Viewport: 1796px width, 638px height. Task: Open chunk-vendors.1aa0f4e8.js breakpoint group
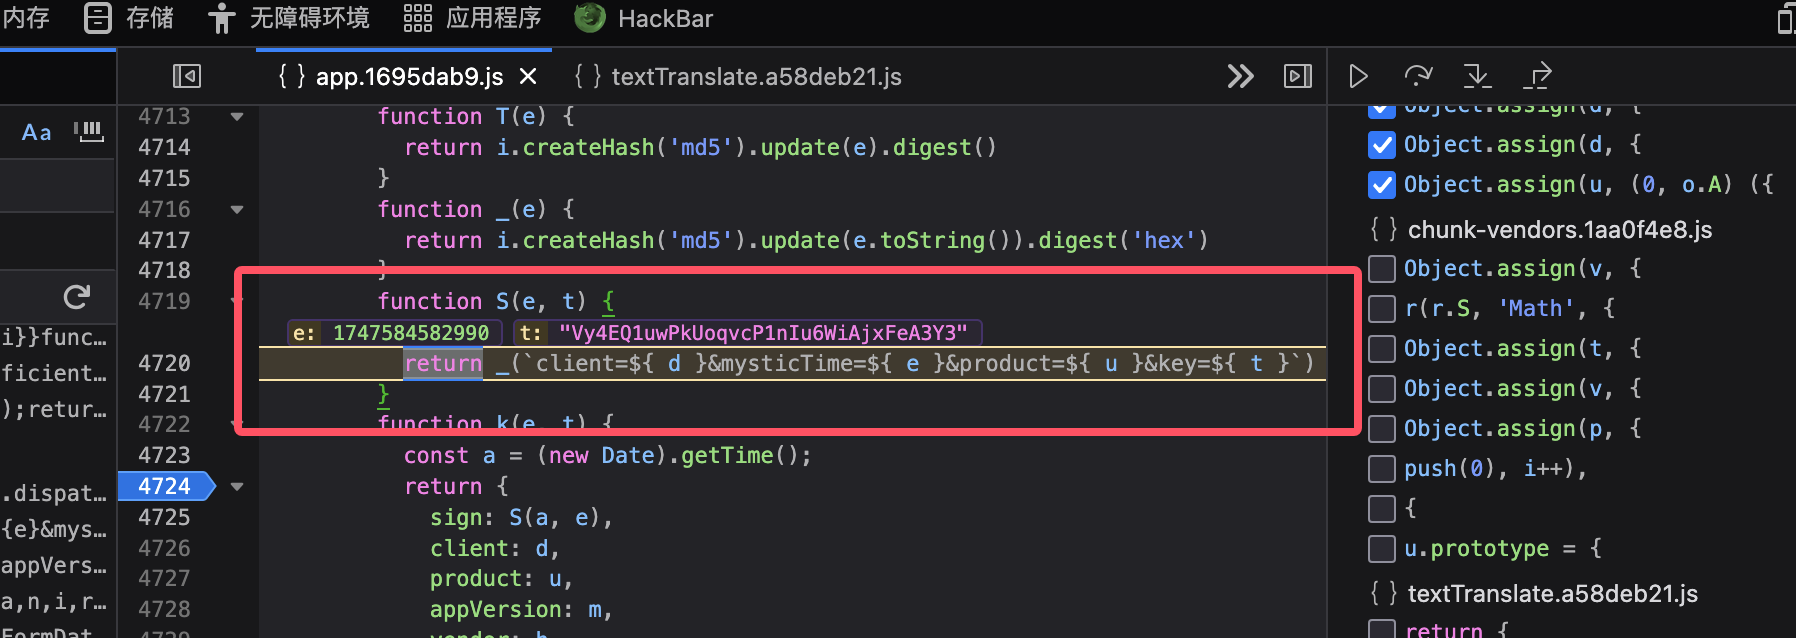1559,230
